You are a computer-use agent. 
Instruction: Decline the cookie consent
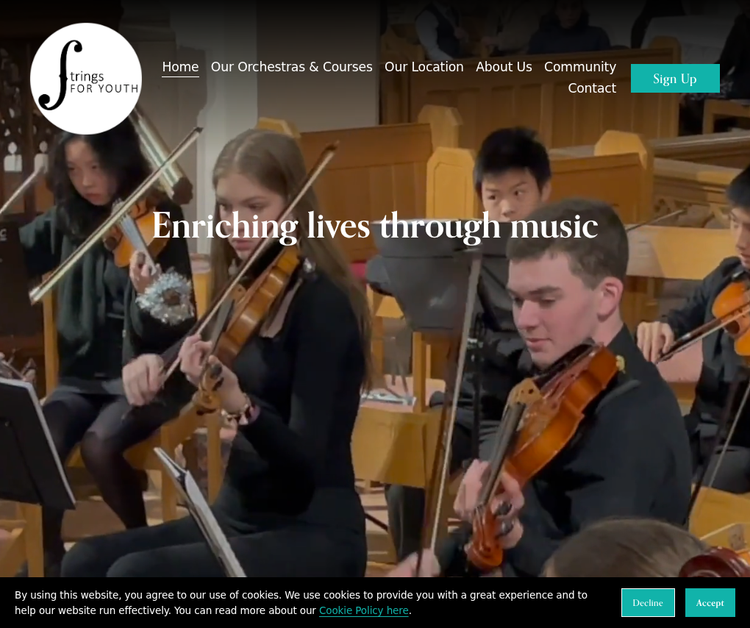[x=648, y=603]
